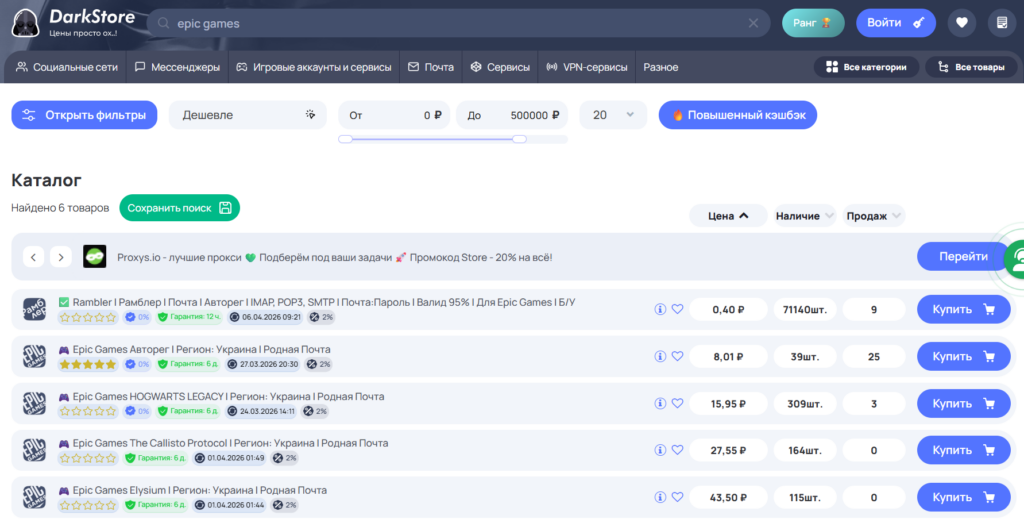
Task: Open favorites via heart icon in header
Action: pyautogui.click(x=961, y=23)
